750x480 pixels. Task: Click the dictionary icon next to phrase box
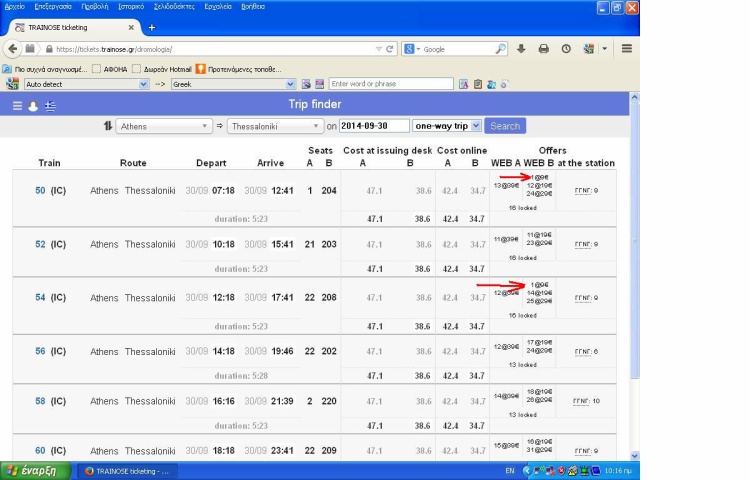pos(463,84)
